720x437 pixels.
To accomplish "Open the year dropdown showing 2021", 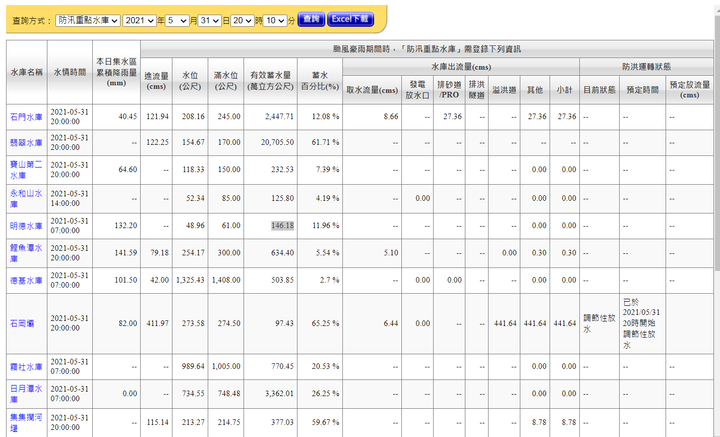I will [x=139, y=20].
